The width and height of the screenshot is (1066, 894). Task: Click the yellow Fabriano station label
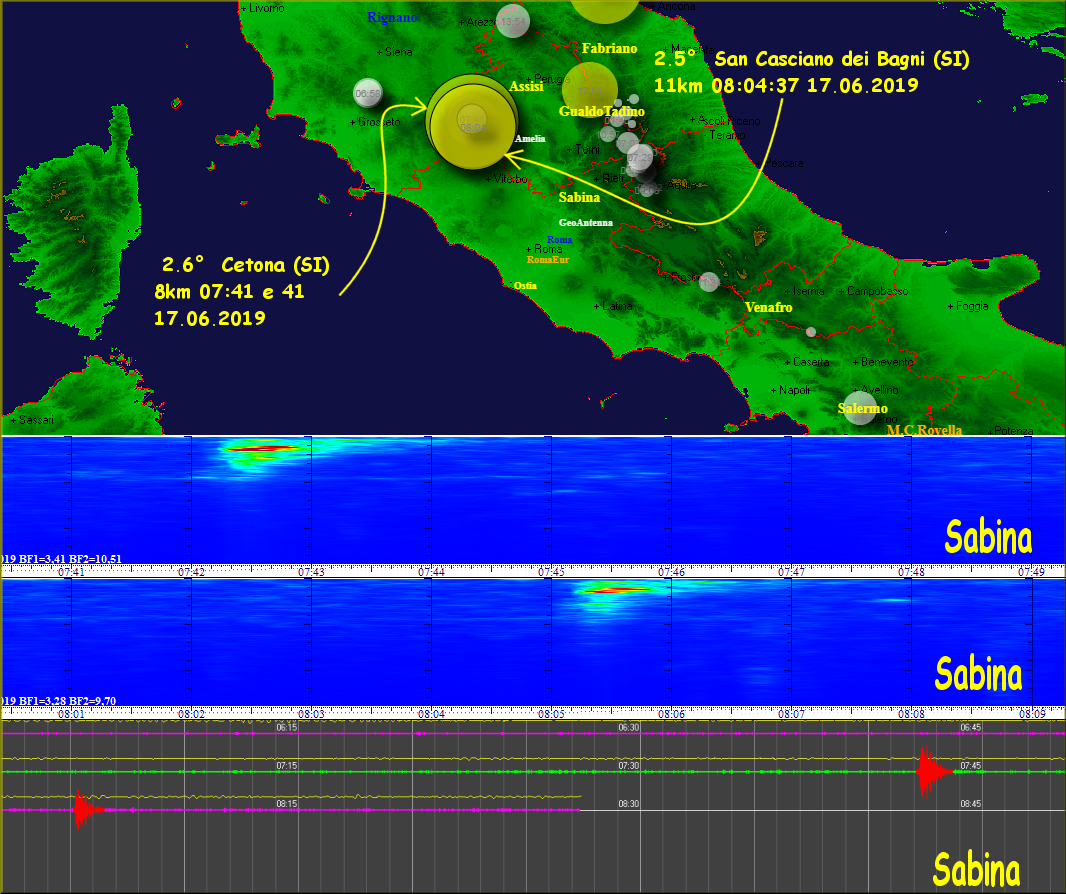tap(609, 48)
